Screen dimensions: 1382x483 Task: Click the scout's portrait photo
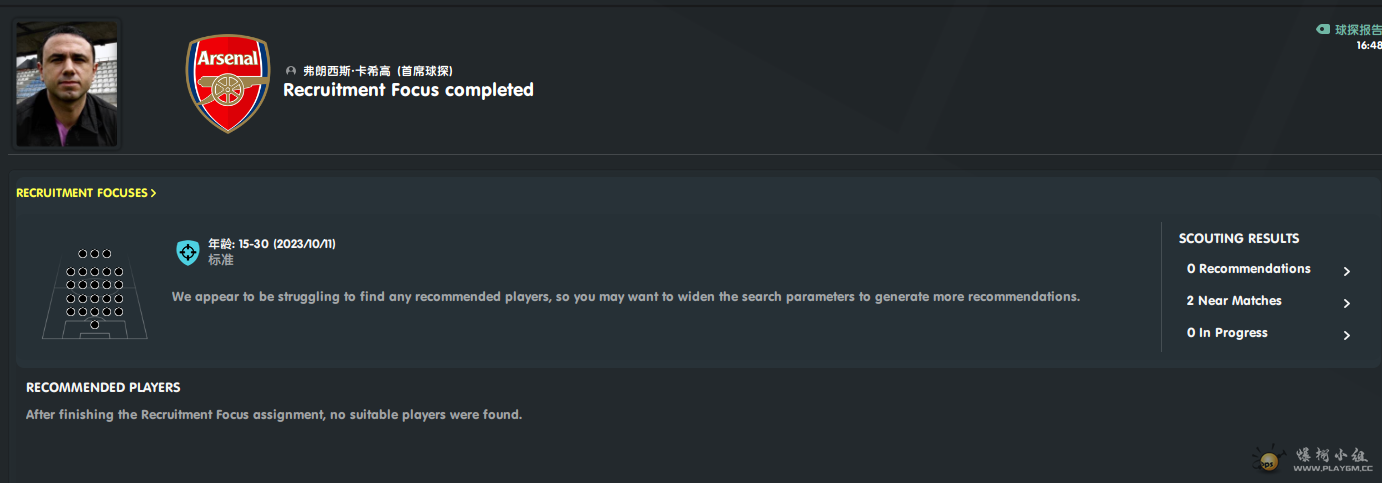click(x=67, y=84)
